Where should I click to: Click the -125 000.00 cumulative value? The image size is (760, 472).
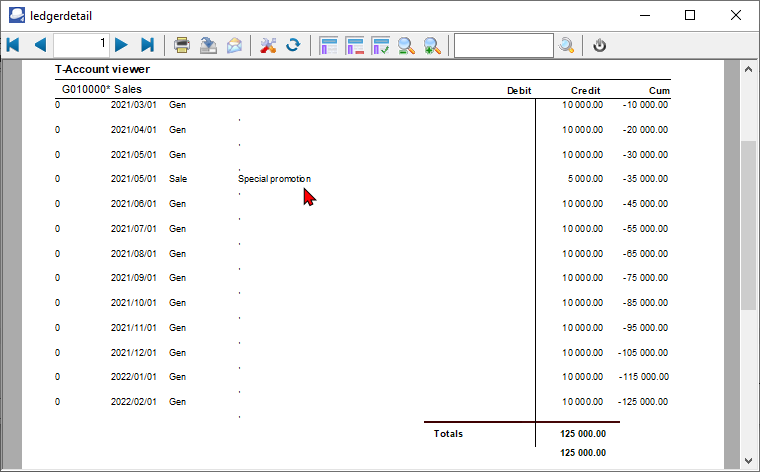click(643, 402)
